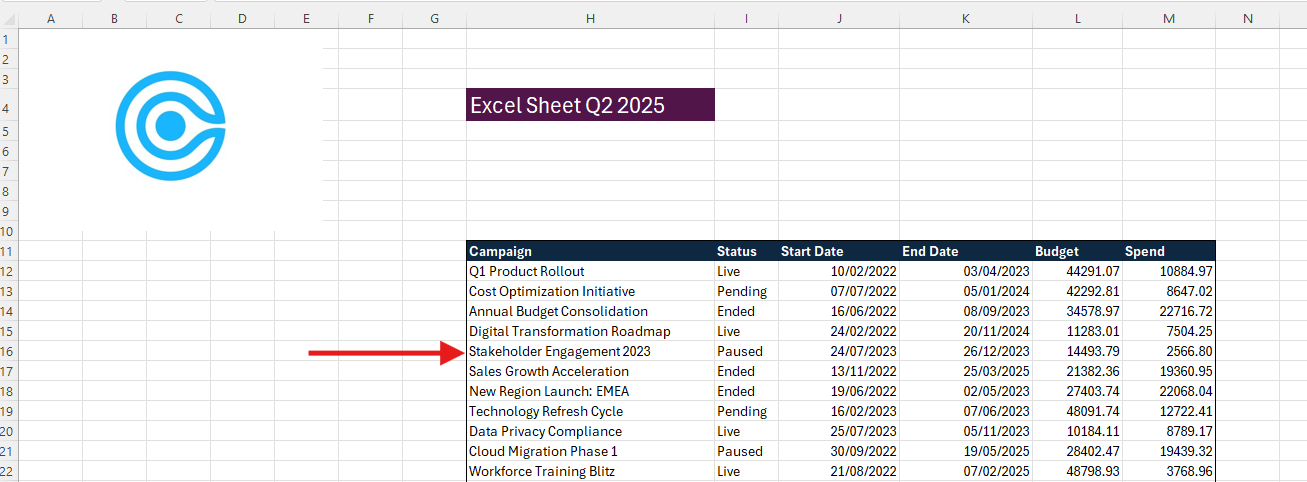Select the 'End Date' header cell
The image size is (1307, 482).
(965, 251)
